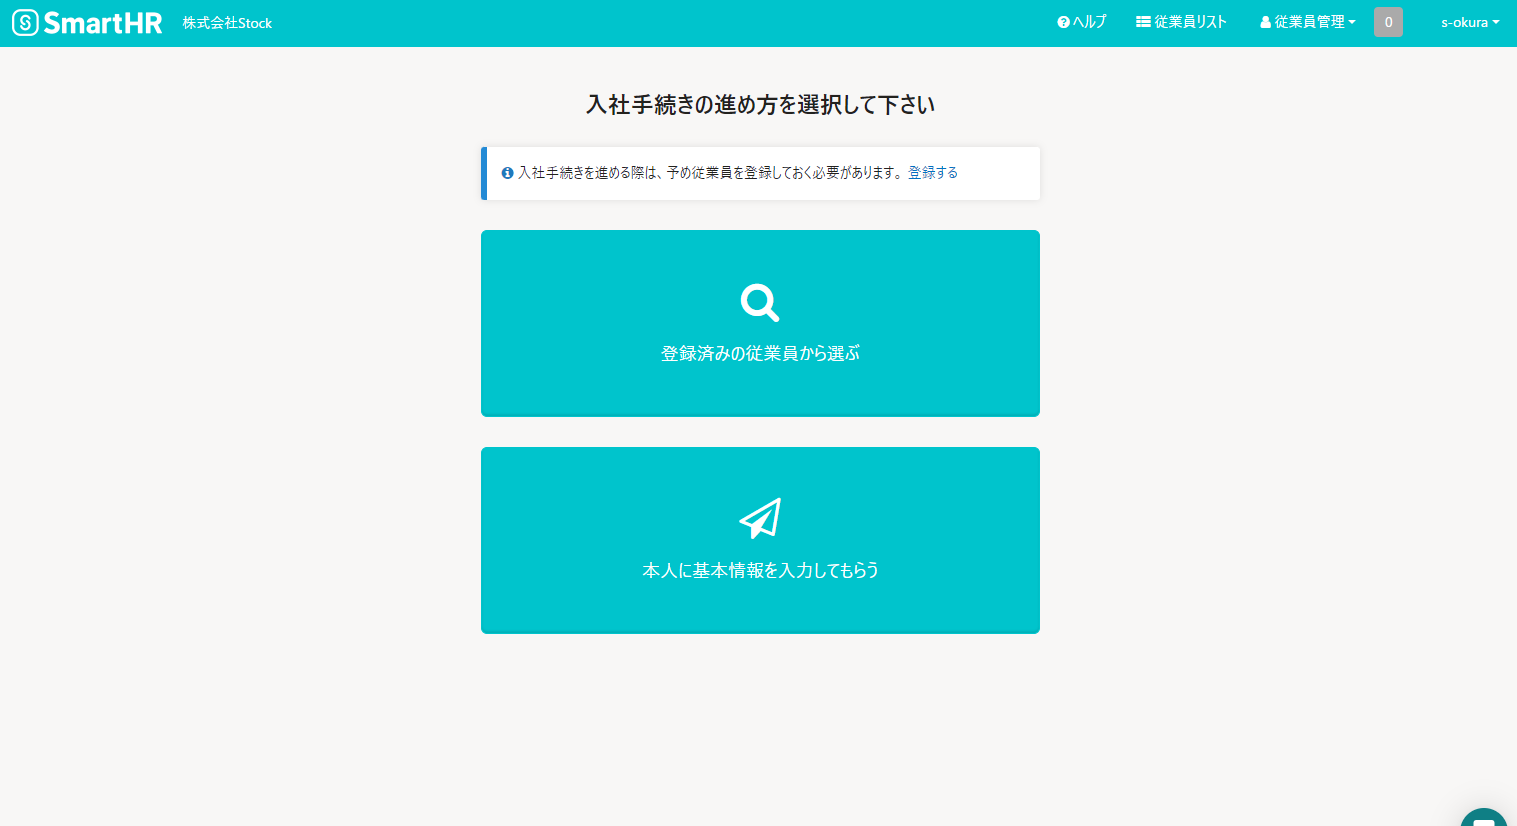Click the paper plane icon on the bottom card
The height and width of the screenshot is (826, 1517).
759,517
